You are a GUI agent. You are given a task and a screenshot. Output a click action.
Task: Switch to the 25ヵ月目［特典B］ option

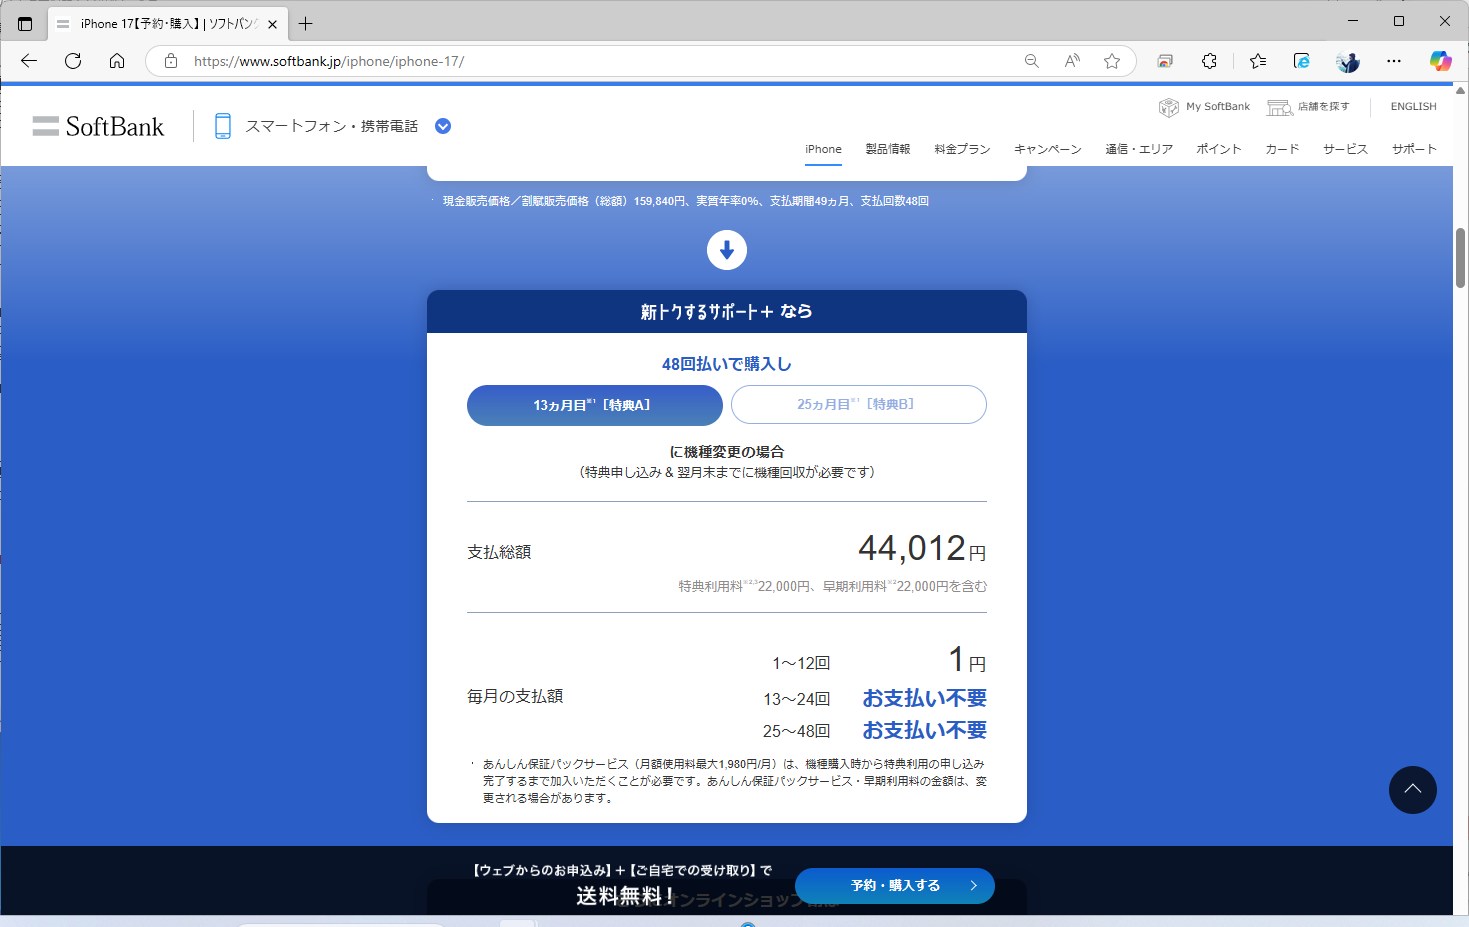click(x=858, y=404)
